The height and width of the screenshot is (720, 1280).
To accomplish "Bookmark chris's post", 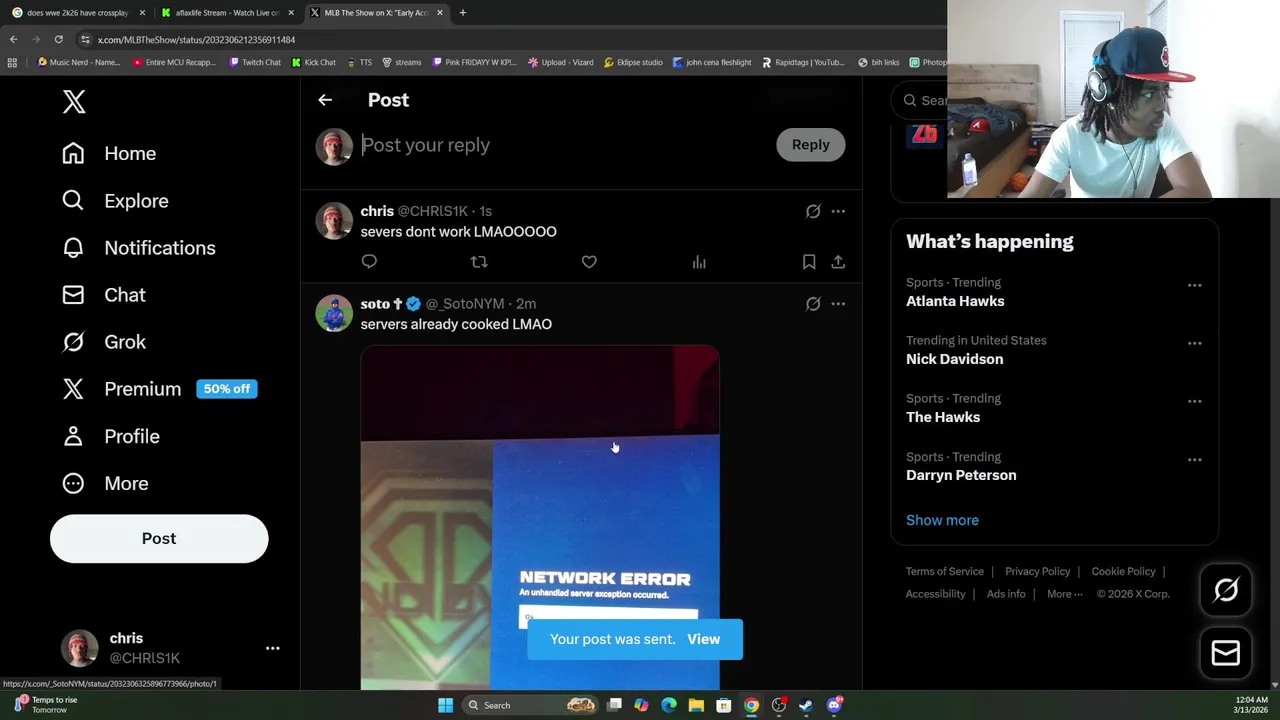I will click(809, 261).
